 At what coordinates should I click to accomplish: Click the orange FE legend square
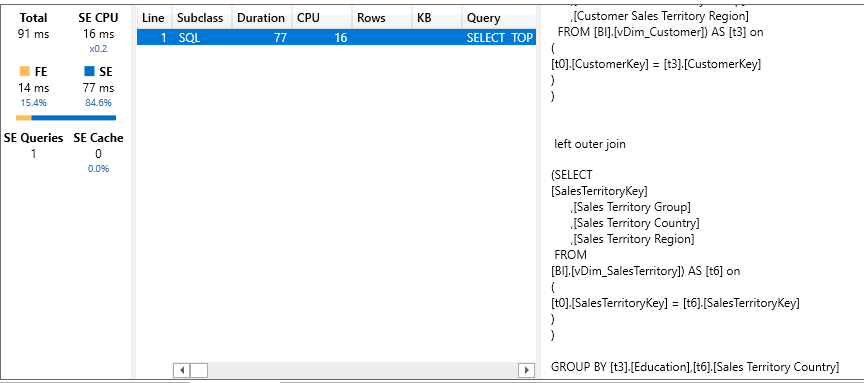tap(24, 71)
